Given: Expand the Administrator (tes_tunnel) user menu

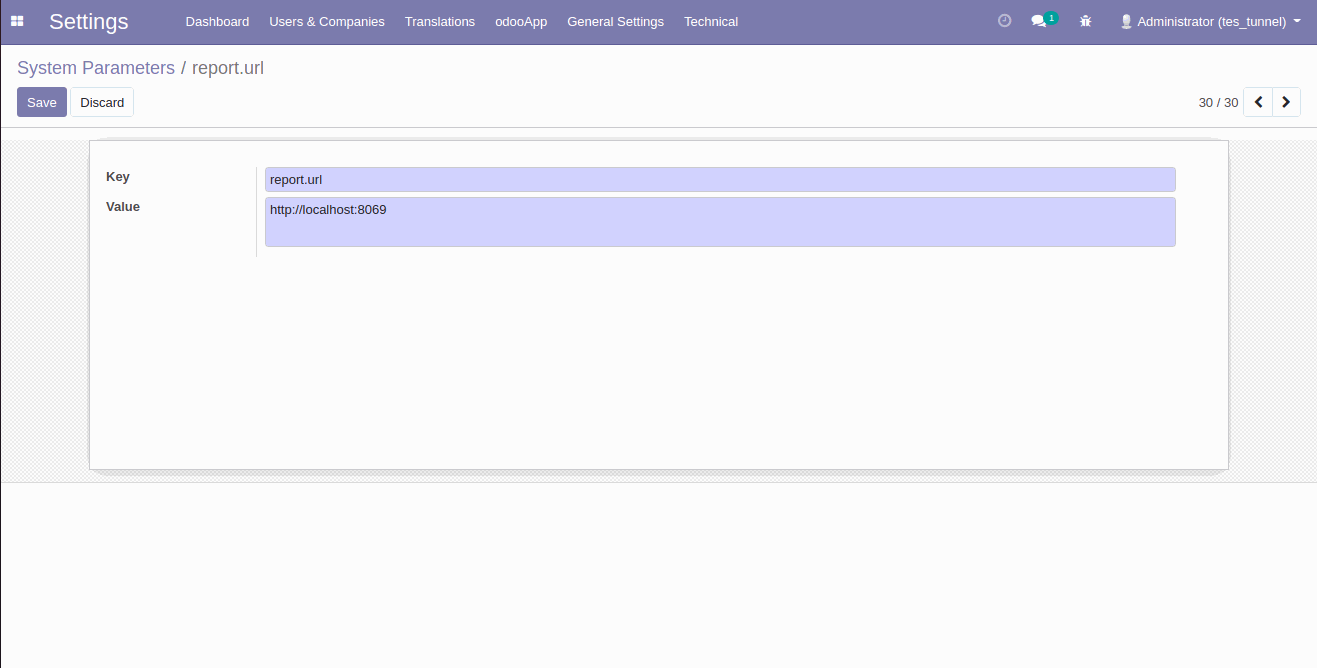Looking at the screenshot, I should point(1210,21).
